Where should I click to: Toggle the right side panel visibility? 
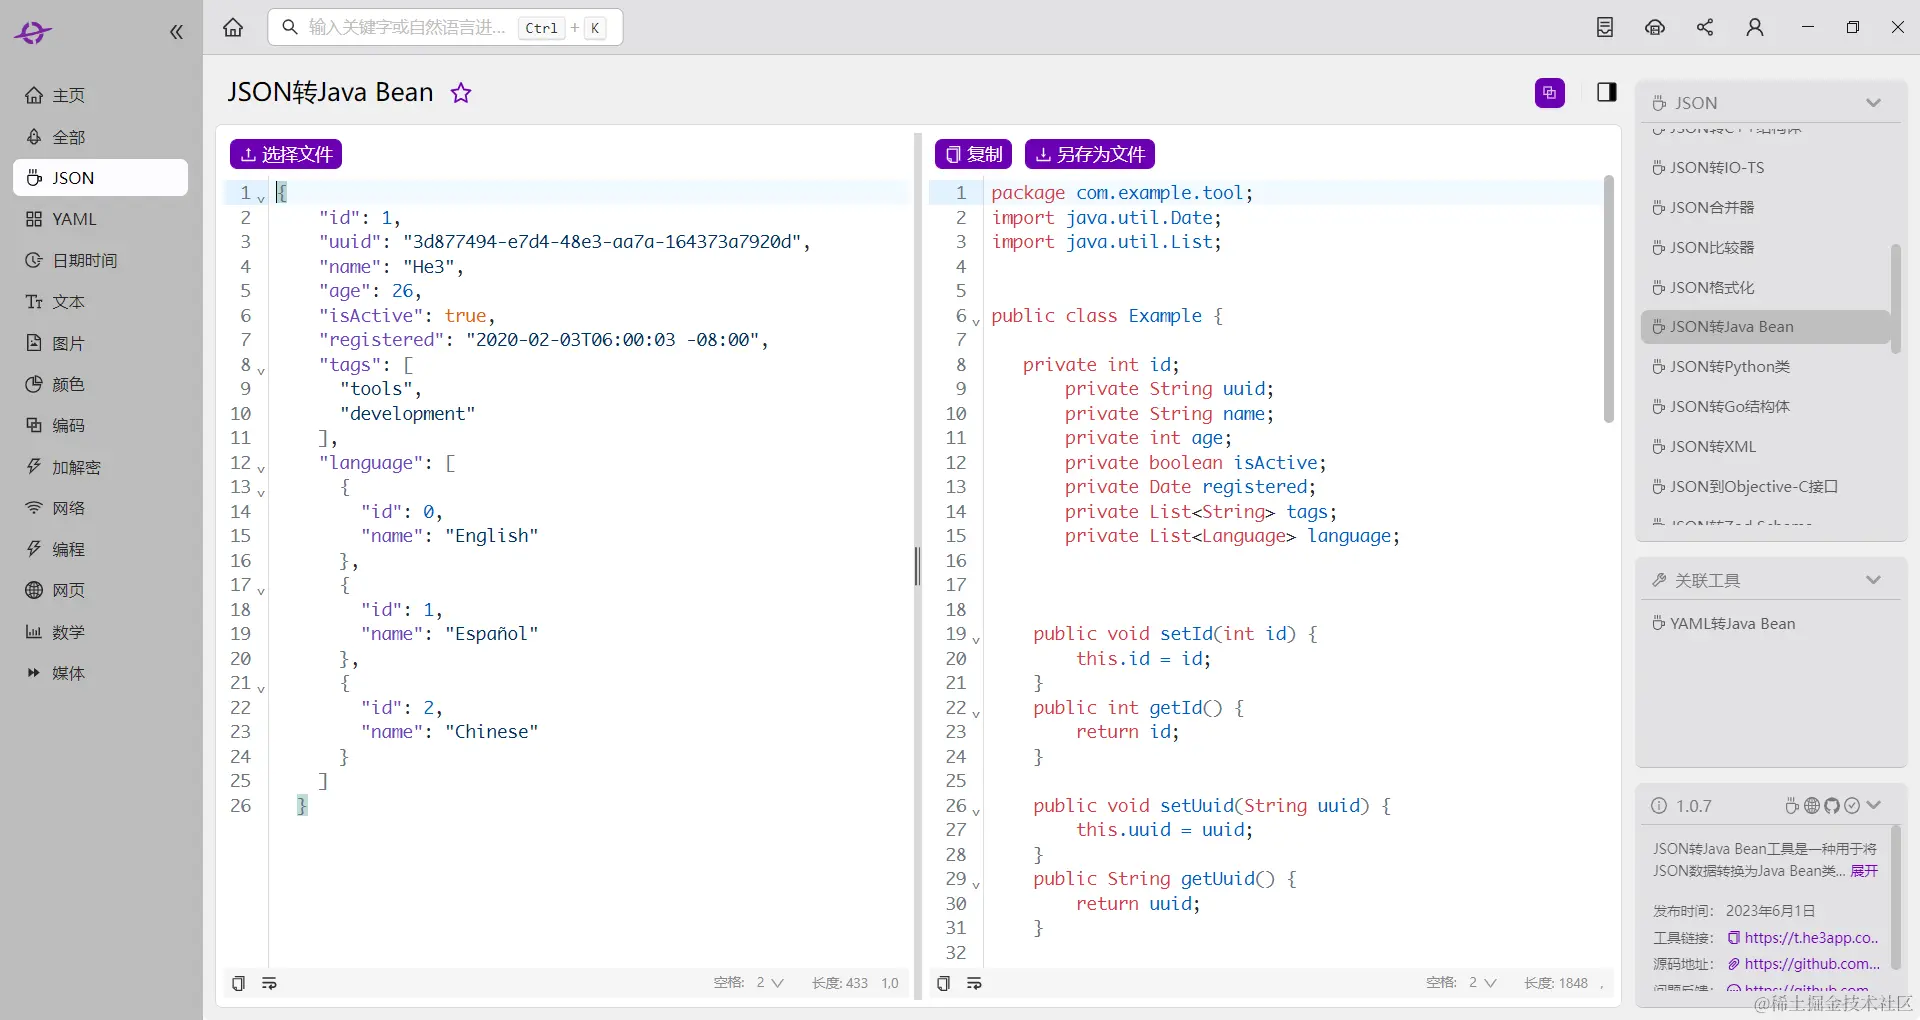click(1607, 93)
